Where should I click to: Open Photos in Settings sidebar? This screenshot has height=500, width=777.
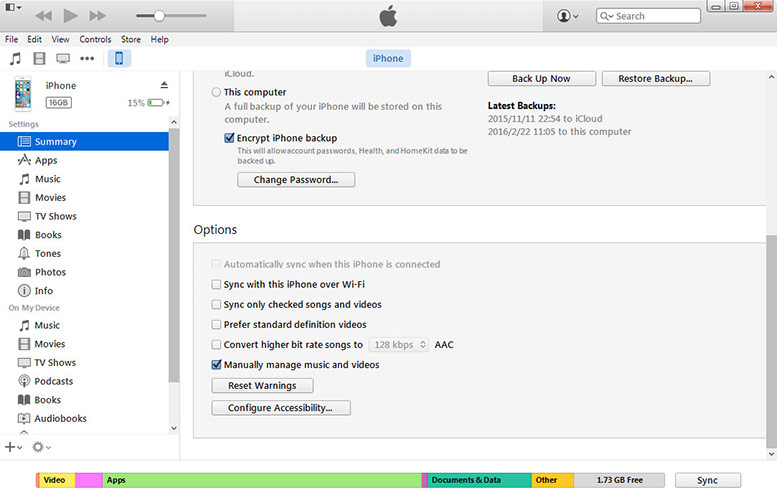[84, 272]
